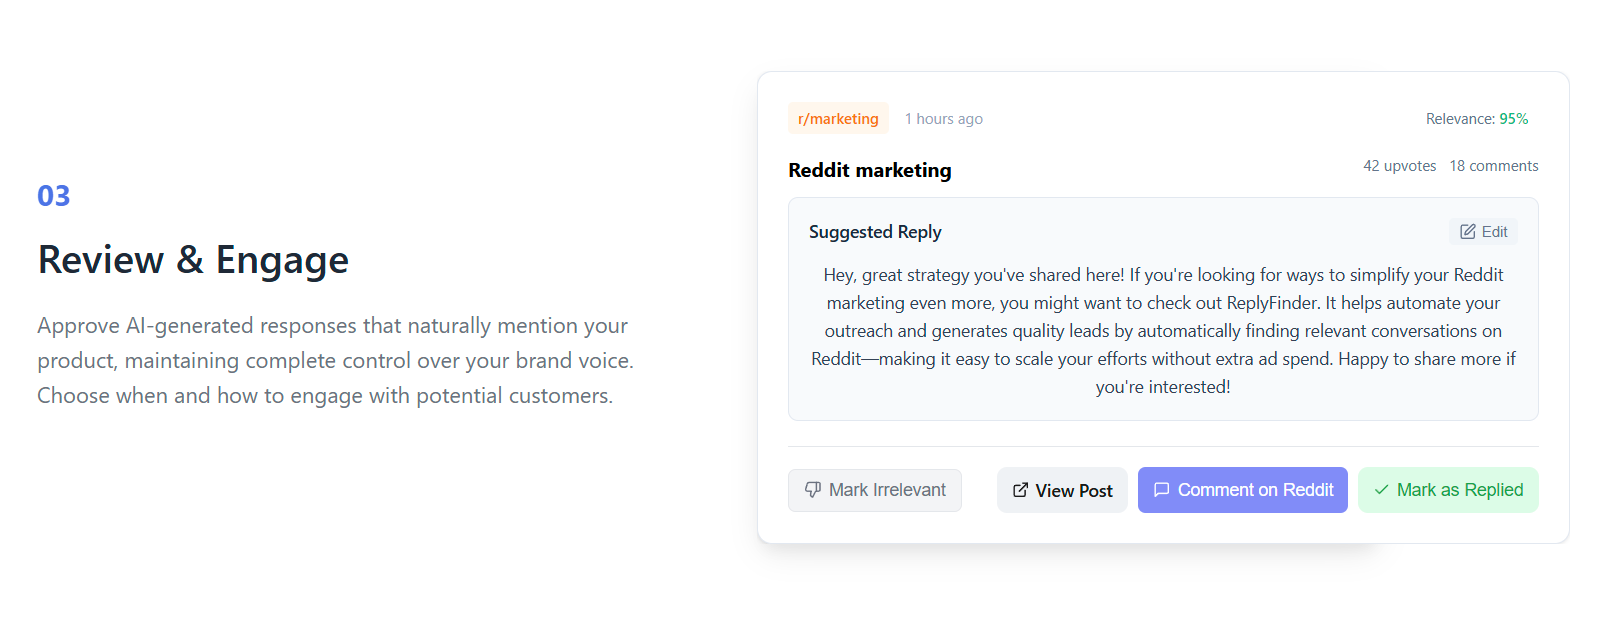Screen dimensions: 1610x638
Task: Click the Suggested Reply heading
Action: pyautogui.click(x=875, y=232)
